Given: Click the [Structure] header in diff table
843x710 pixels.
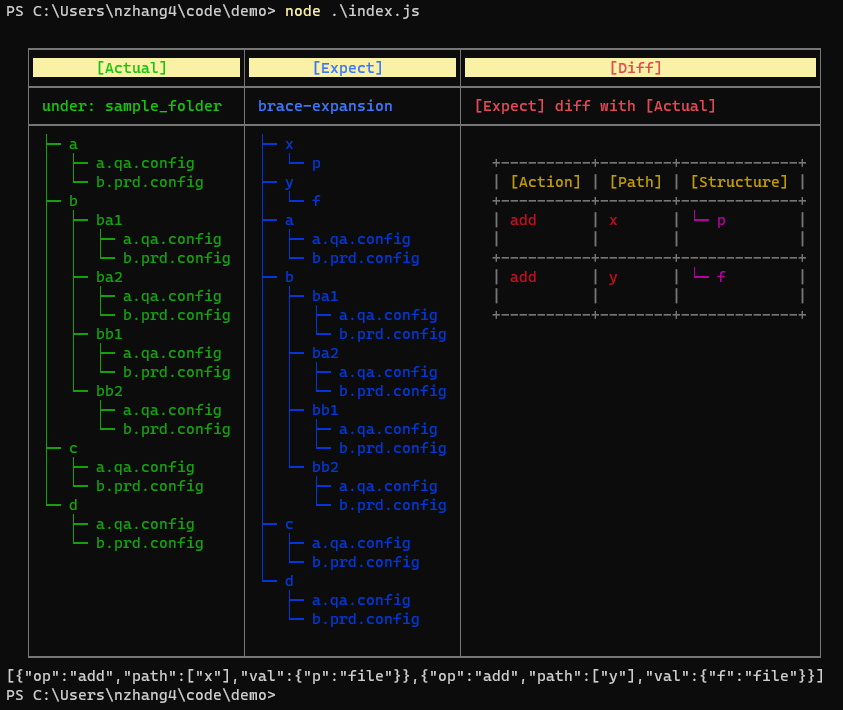Looking at the screenshot, I should 739,182.
